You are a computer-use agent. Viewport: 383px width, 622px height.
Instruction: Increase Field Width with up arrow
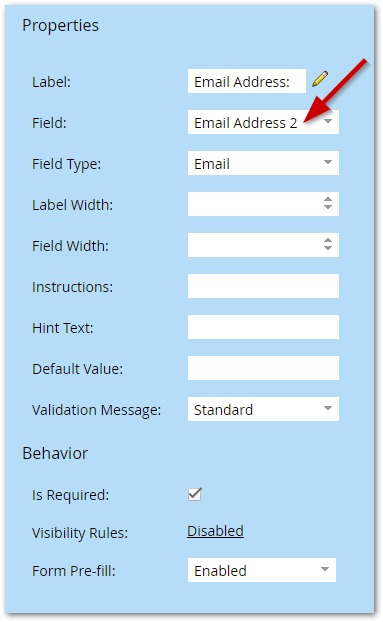point(328,240)
